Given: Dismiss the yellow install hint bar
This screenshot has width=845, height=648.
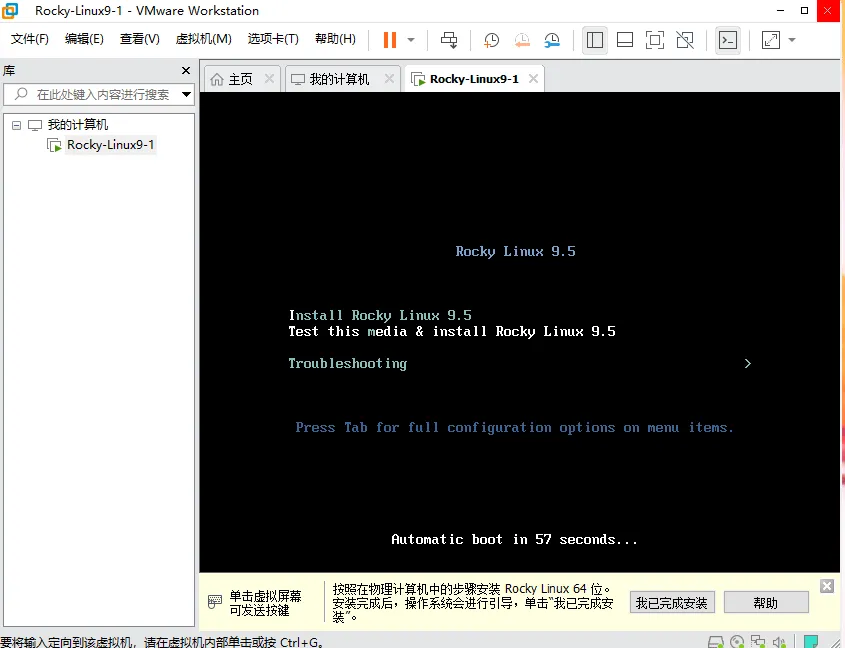Looking at the screenshot, I should 827,586.
